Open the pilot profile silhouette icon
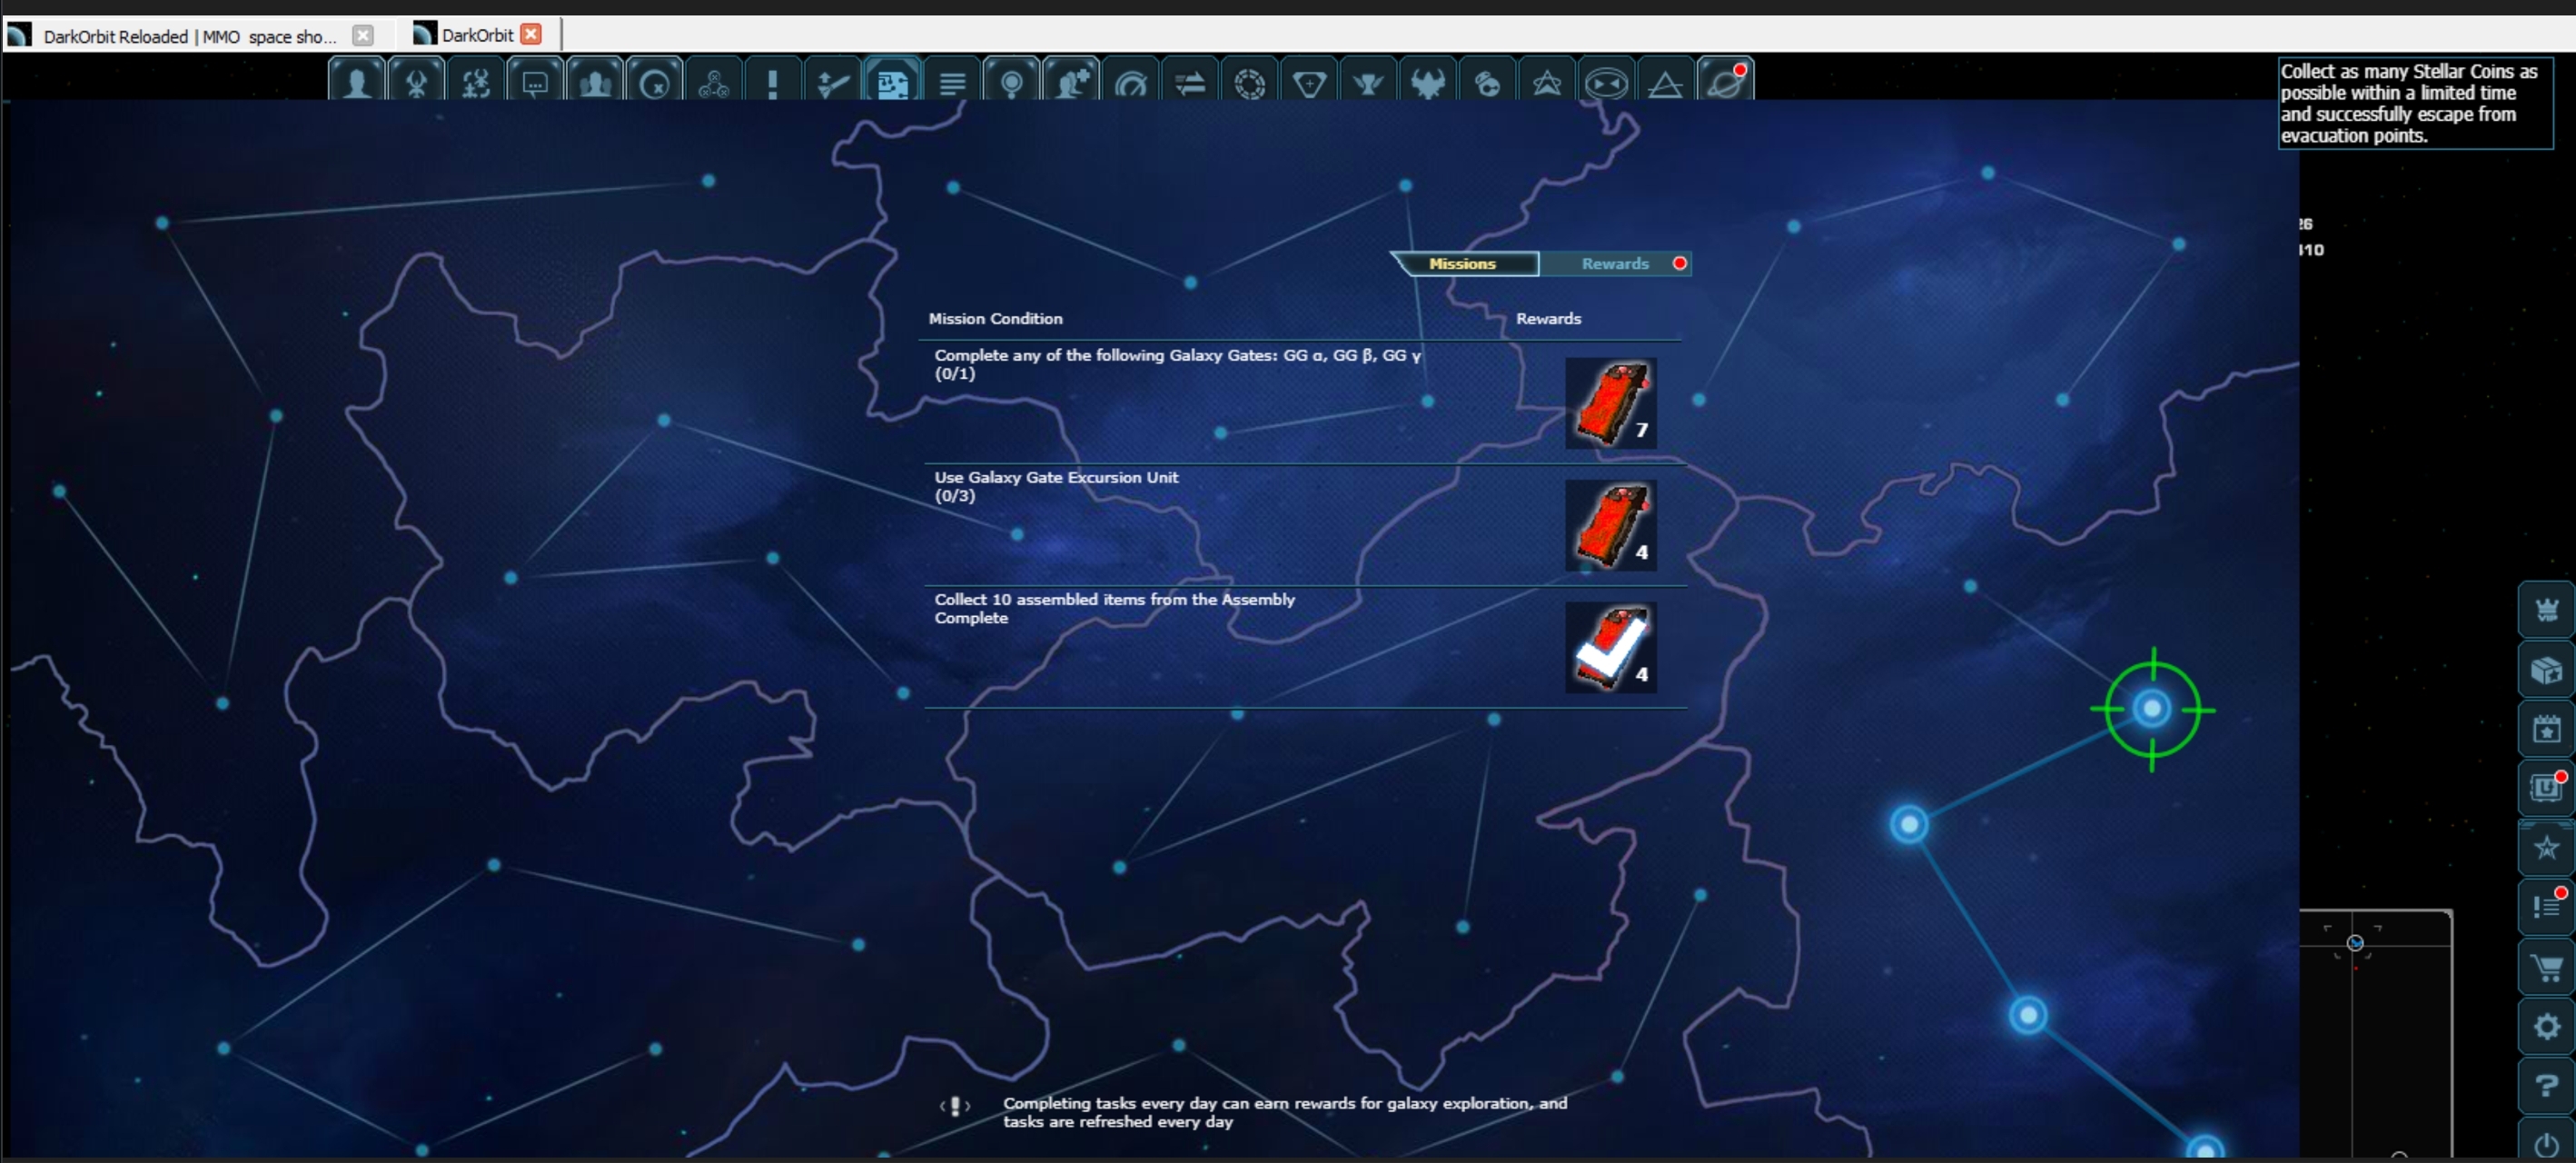The image size is (2576, 1163). [x=357, y=80]
